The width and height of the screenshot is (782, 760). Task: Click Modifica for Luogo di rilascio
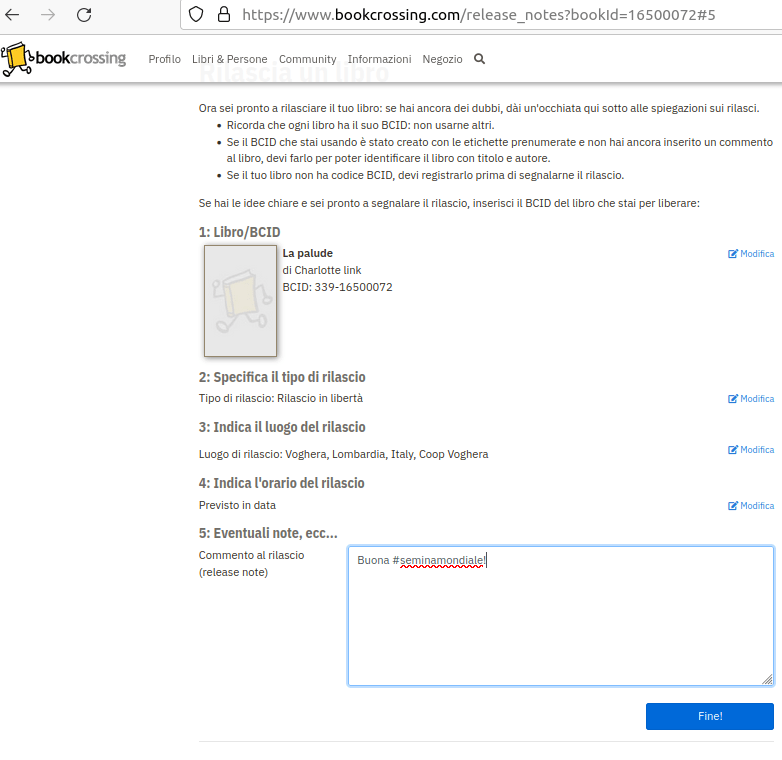[x=751, y=450]
